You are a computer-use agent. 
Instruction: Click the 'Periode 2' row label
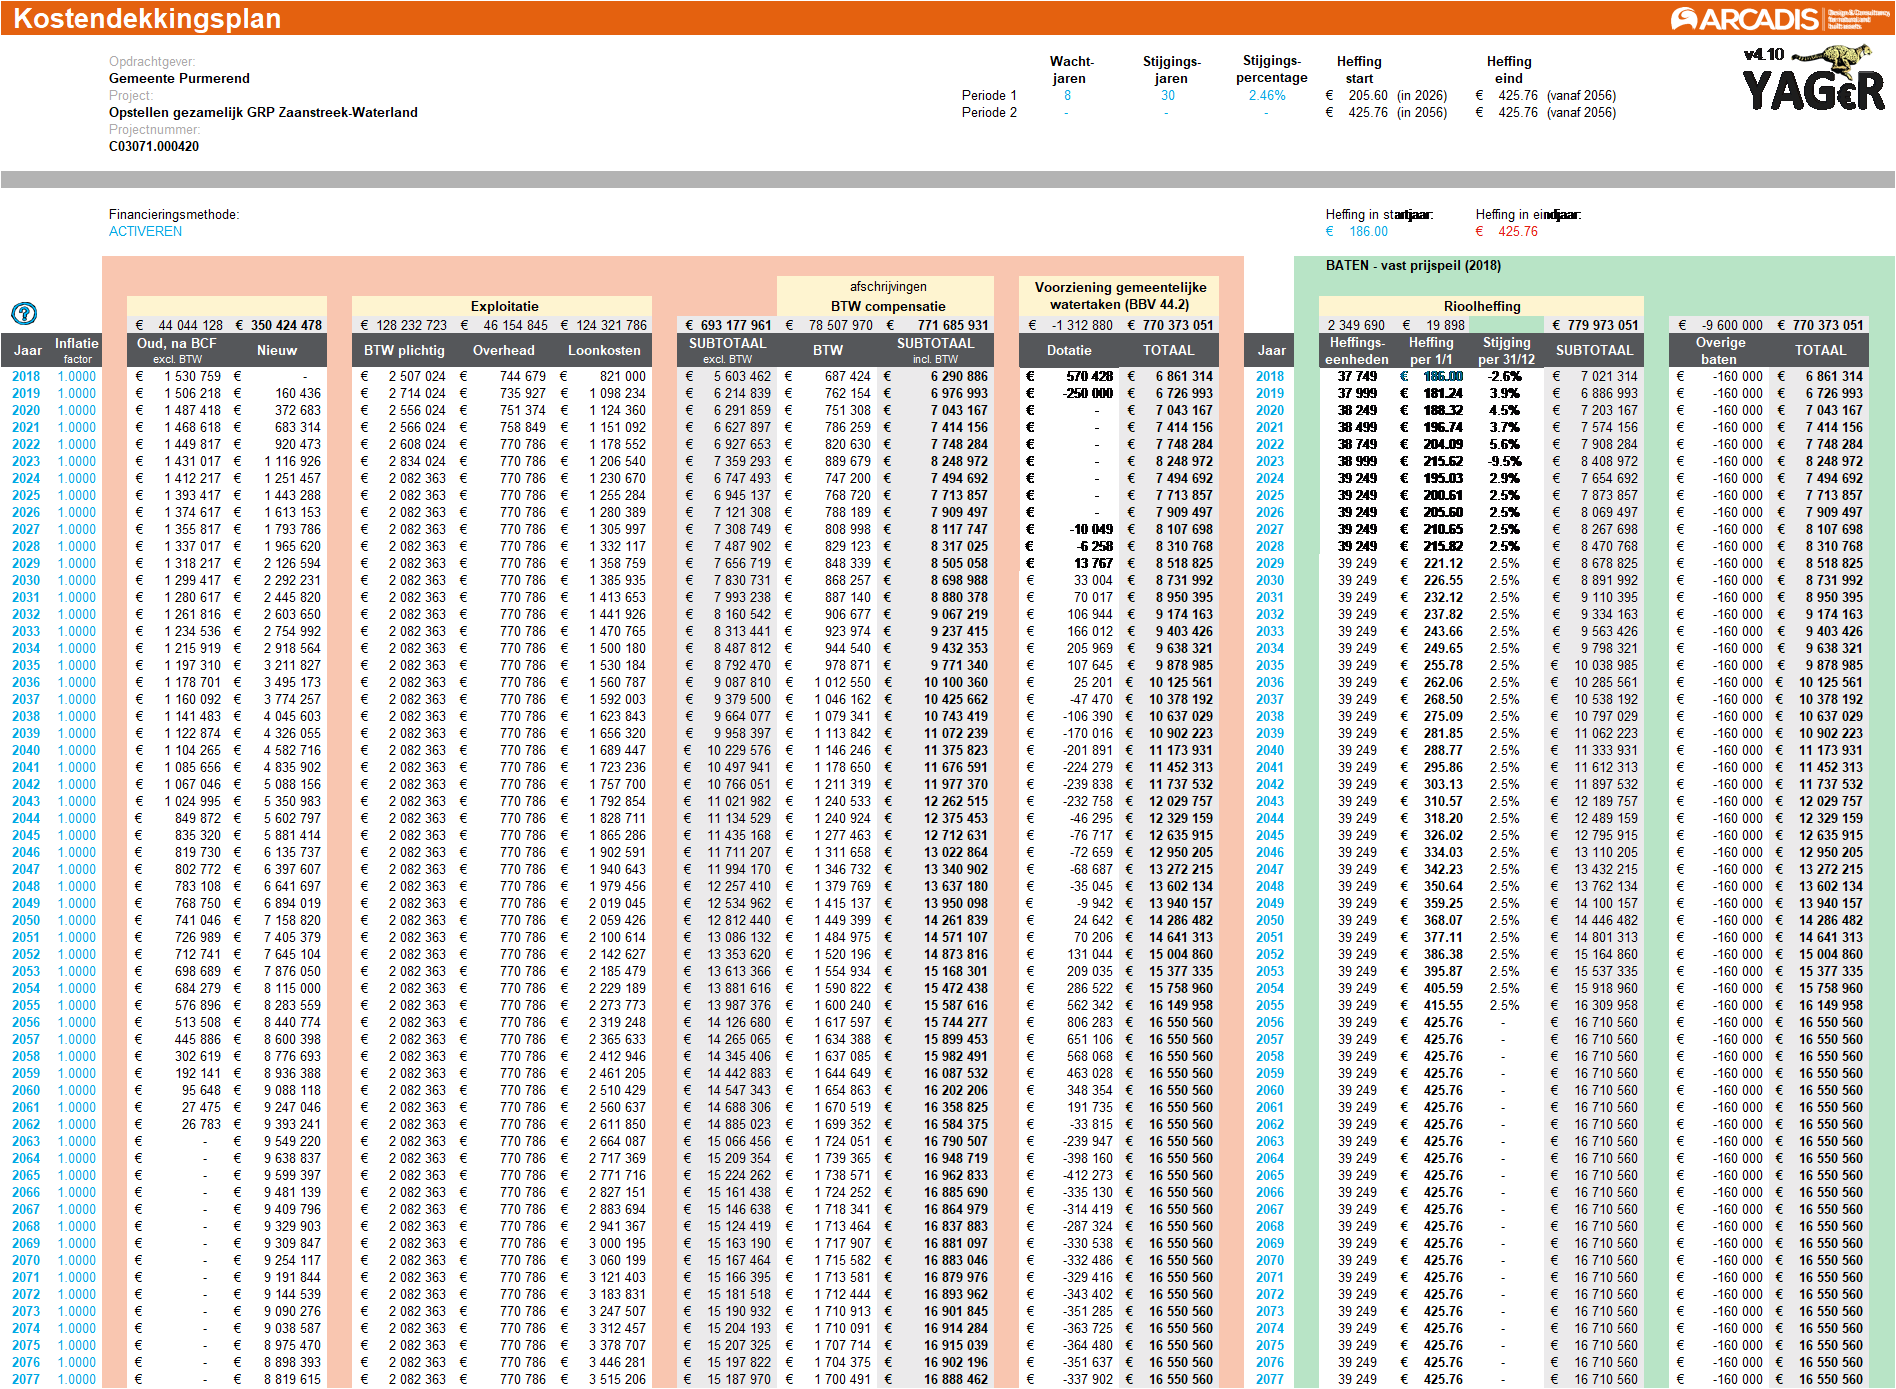pos(989,112)
